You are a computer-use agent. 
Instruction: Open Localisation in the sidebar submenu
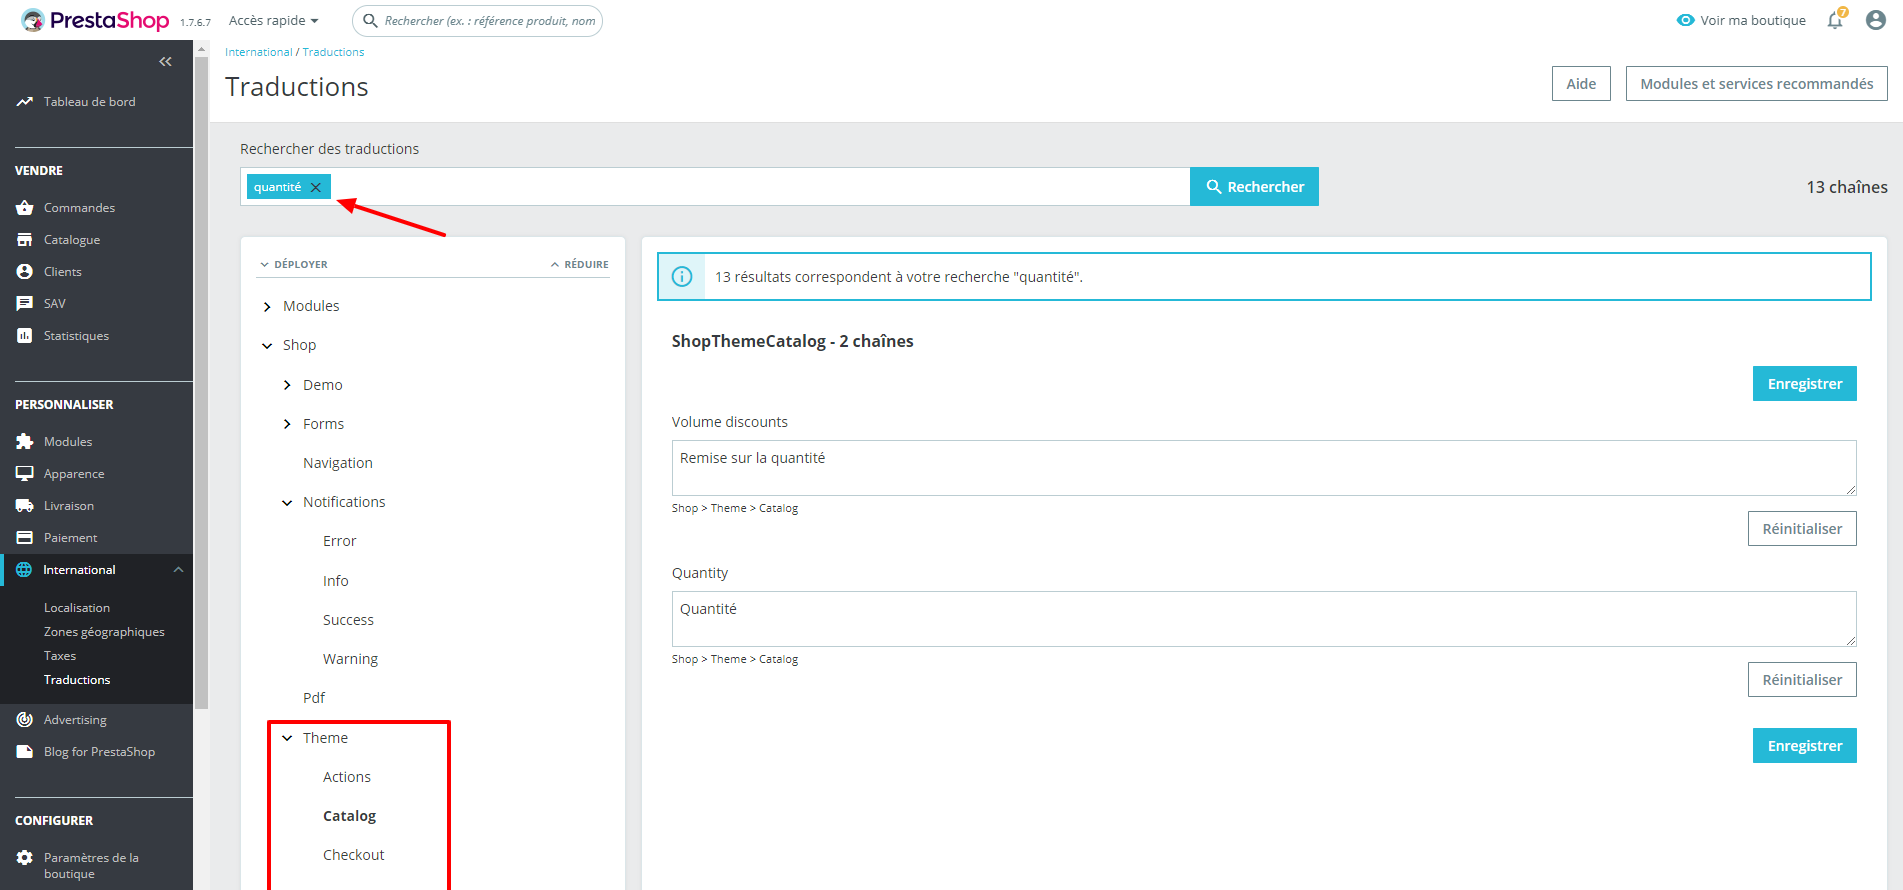(77, 608)
